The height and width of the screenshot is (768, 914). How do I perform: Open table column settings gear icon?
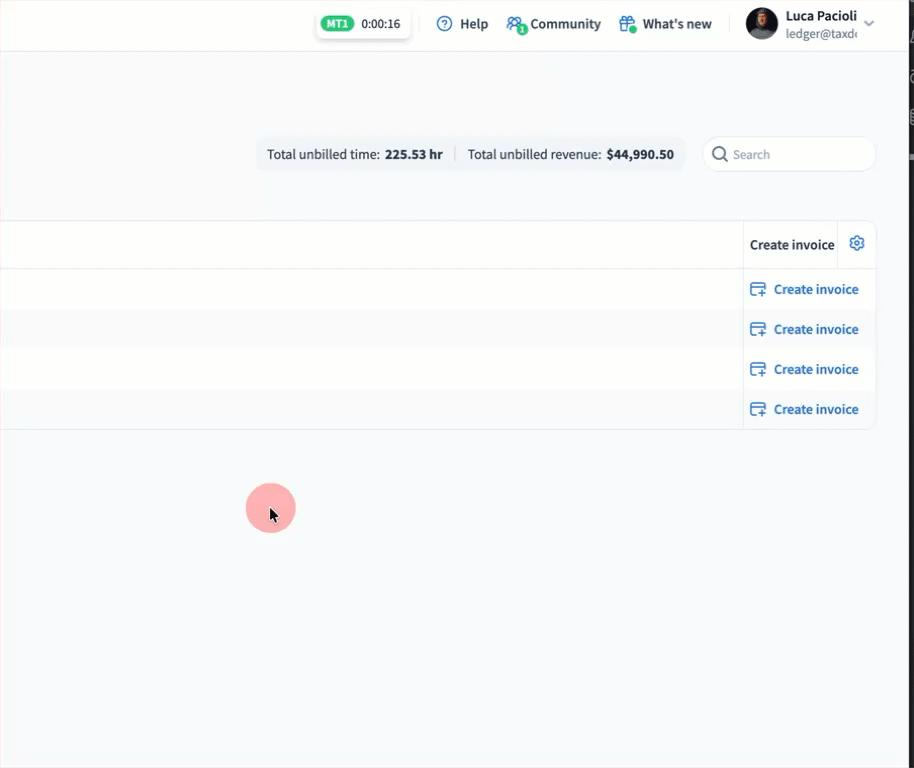point(856,243)
